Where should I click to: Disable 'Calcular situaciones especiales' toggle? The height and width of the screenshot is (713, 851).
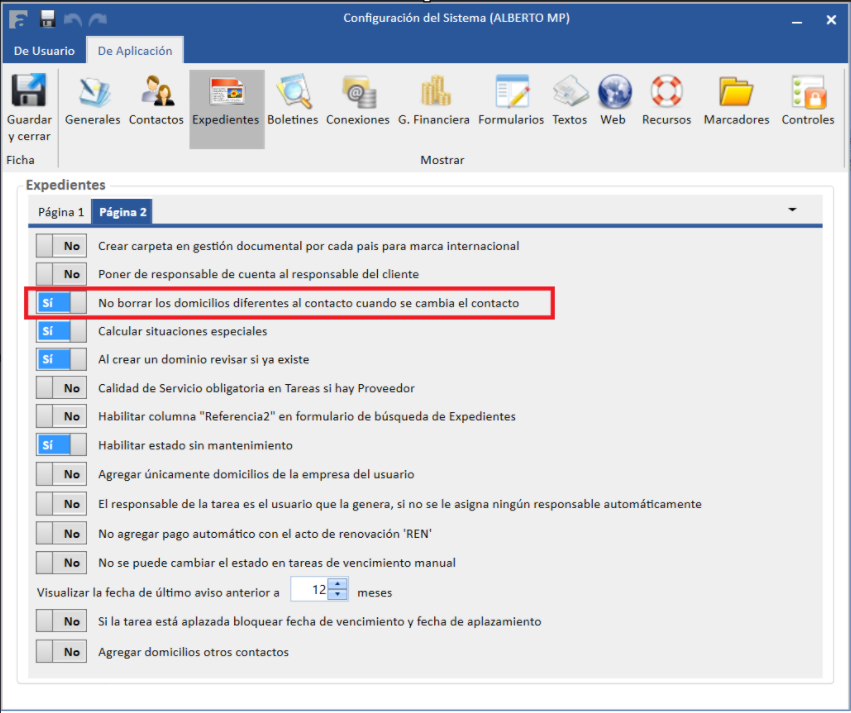(x=61, y=331)
